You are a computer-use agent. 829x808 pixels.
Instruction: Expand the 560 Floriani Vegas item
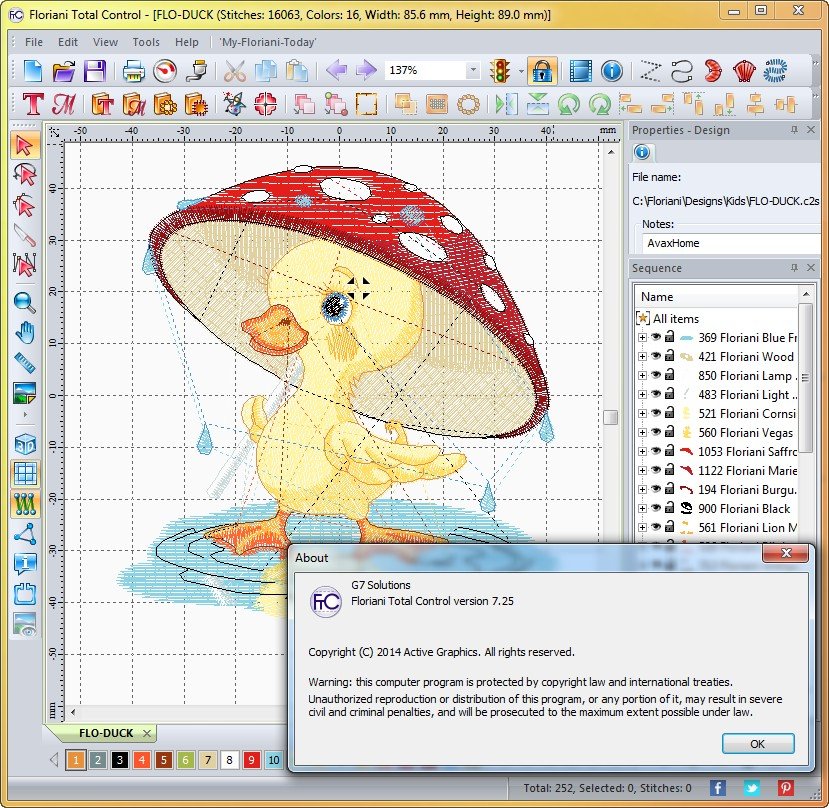point(642,433)
